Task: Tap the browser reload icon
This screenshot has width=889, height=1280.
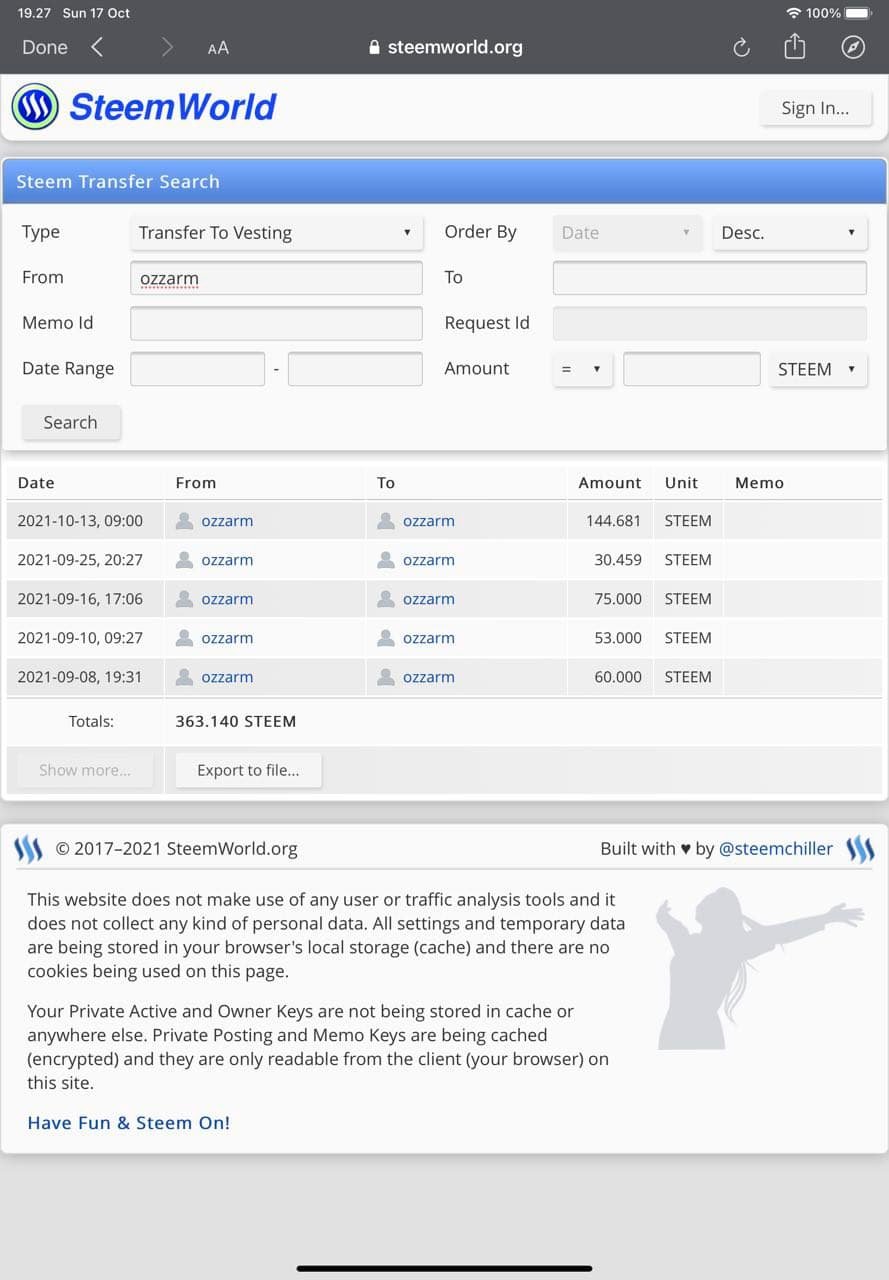Action: pyautogui.click(x=741, y=47)
